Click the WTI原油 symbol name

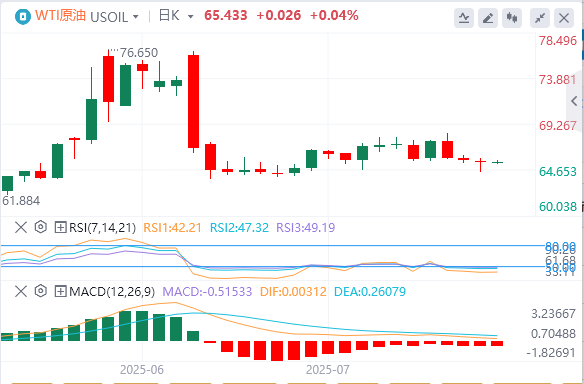[60, 16]
